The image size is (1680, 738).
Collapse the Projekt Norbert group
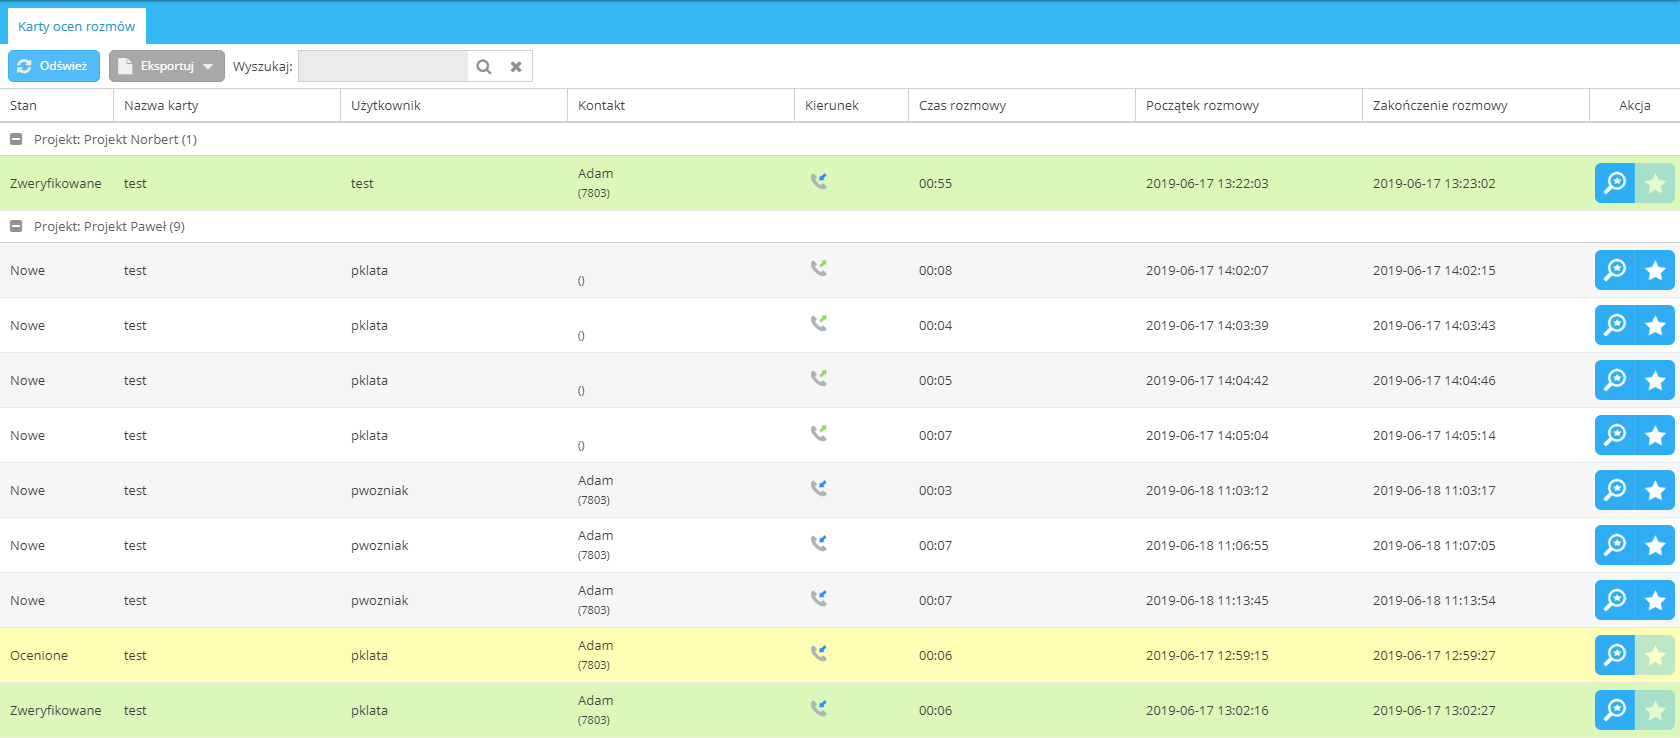(x=16, y=139)
